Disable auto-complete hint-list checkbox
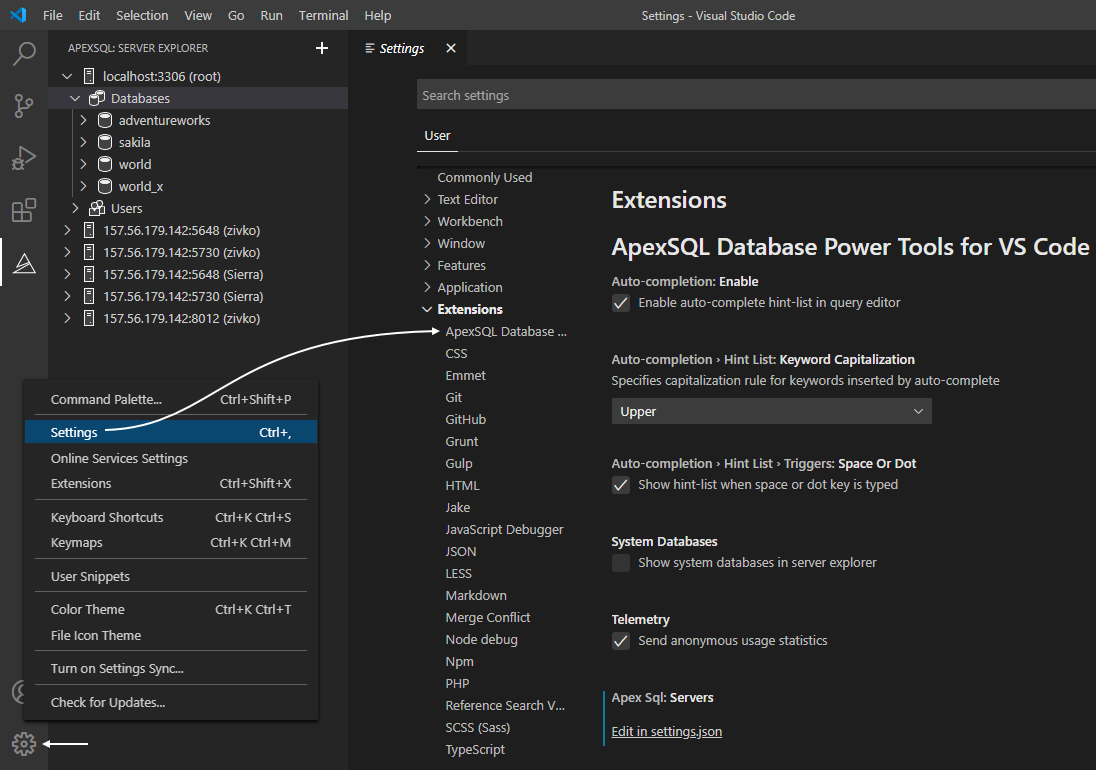 click(x=621, y=303)
